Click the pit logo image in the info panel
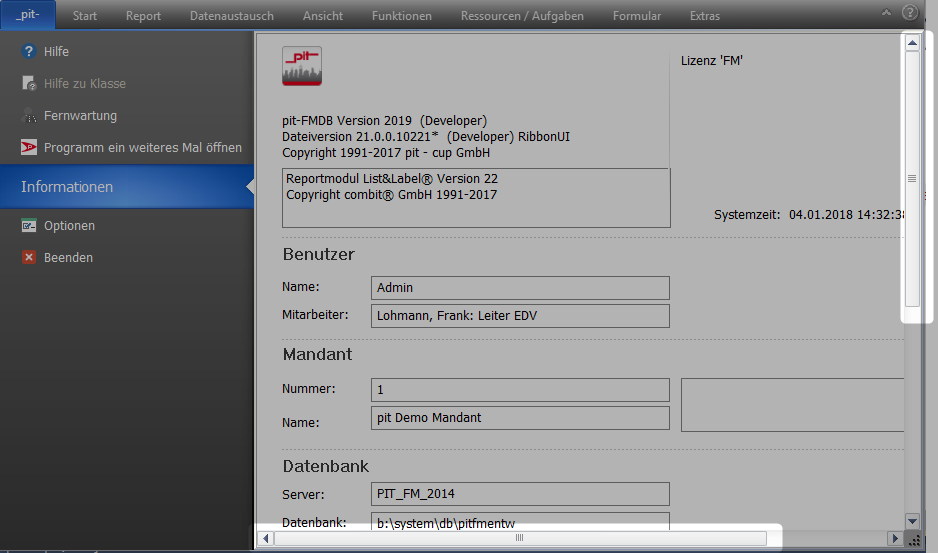This screenshot has width=938, height=553. click(x=302, y=66)
